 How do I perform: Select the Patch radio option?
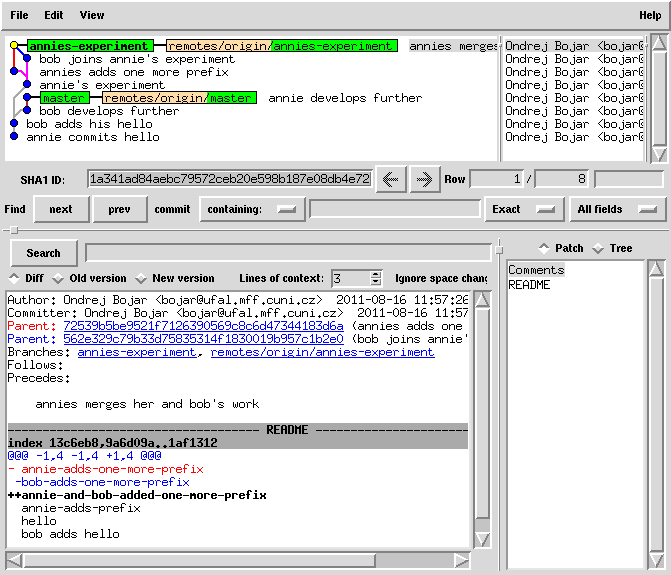pyautogui.click(x=544, y=248)
